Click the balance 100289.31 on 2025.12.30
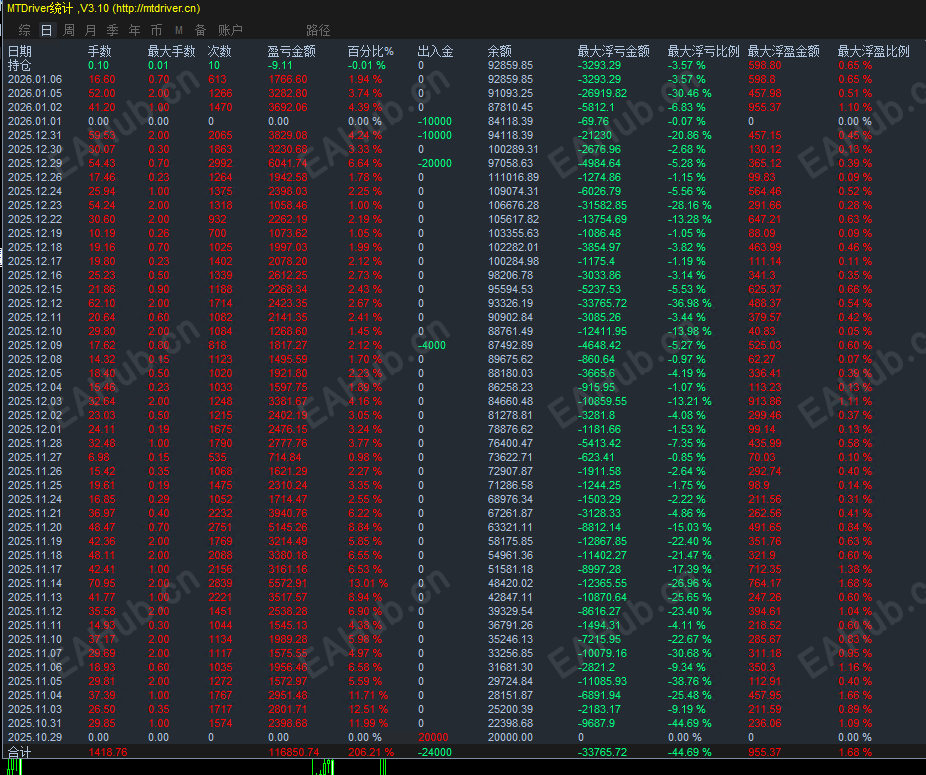 (x=513, y=149)
